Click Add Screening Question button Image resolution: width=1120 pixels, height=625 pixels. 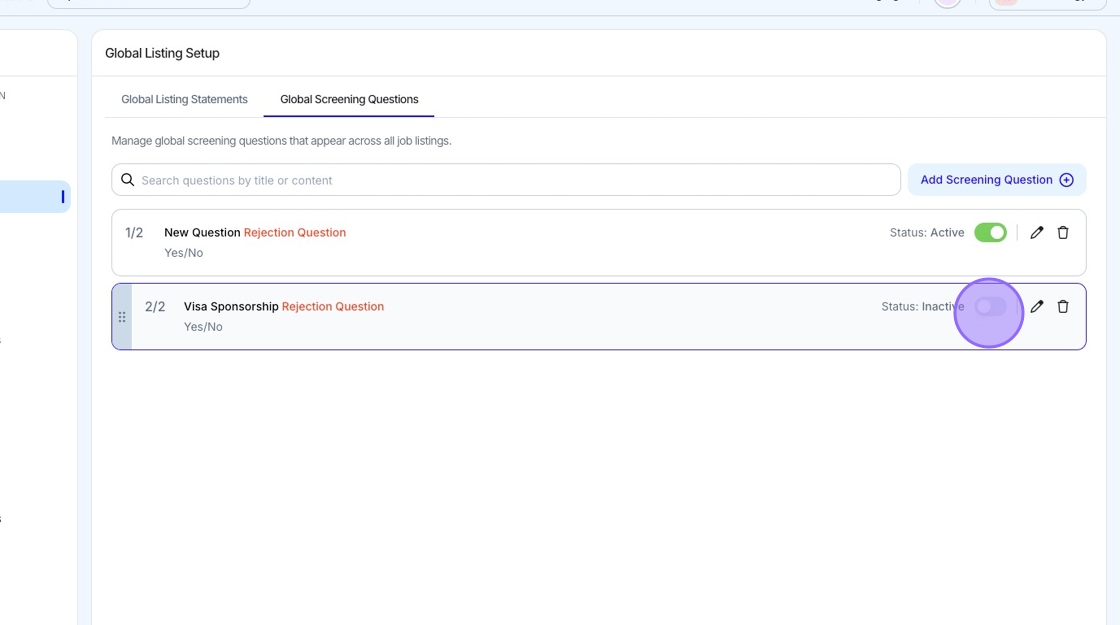996,180
